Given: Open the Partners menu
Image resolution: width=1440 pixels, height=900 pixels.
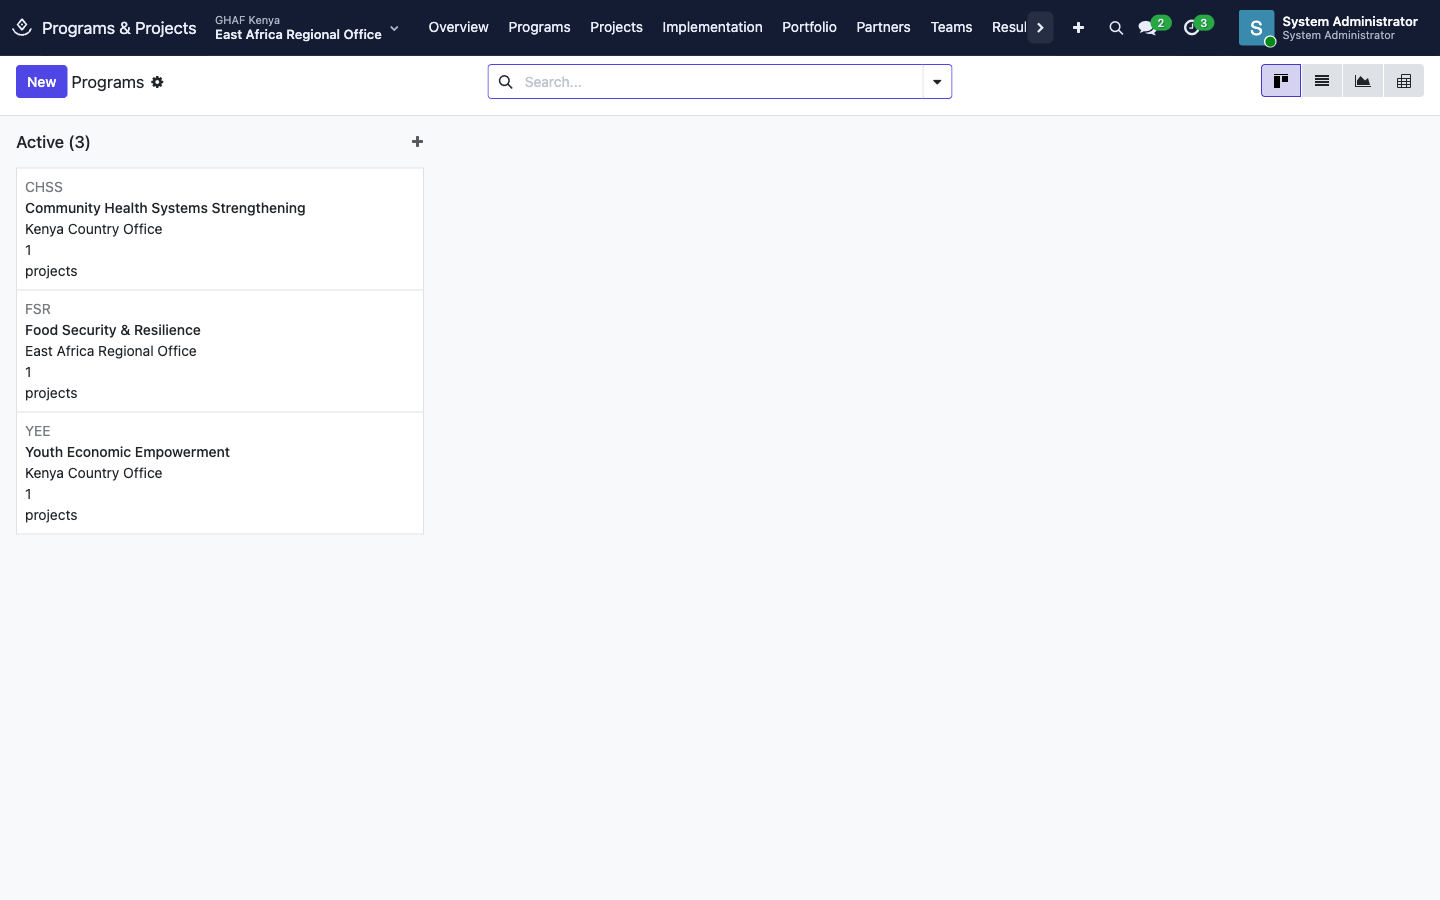Looking at the screenshot, I should point(883,27).
